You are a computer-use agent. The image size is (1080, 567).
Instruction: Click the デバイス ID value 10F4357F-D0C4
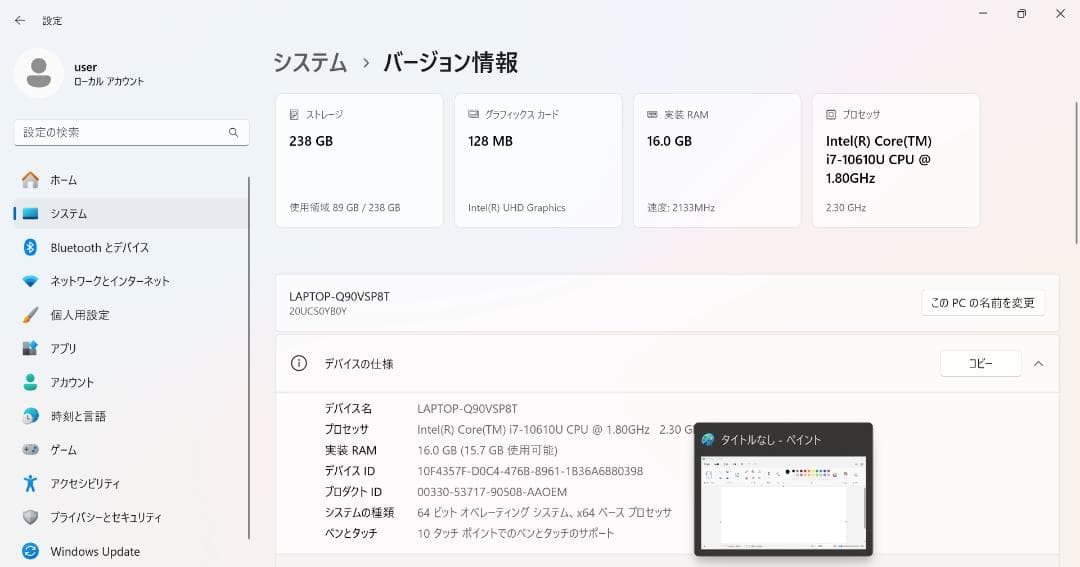tap(530, 471)
